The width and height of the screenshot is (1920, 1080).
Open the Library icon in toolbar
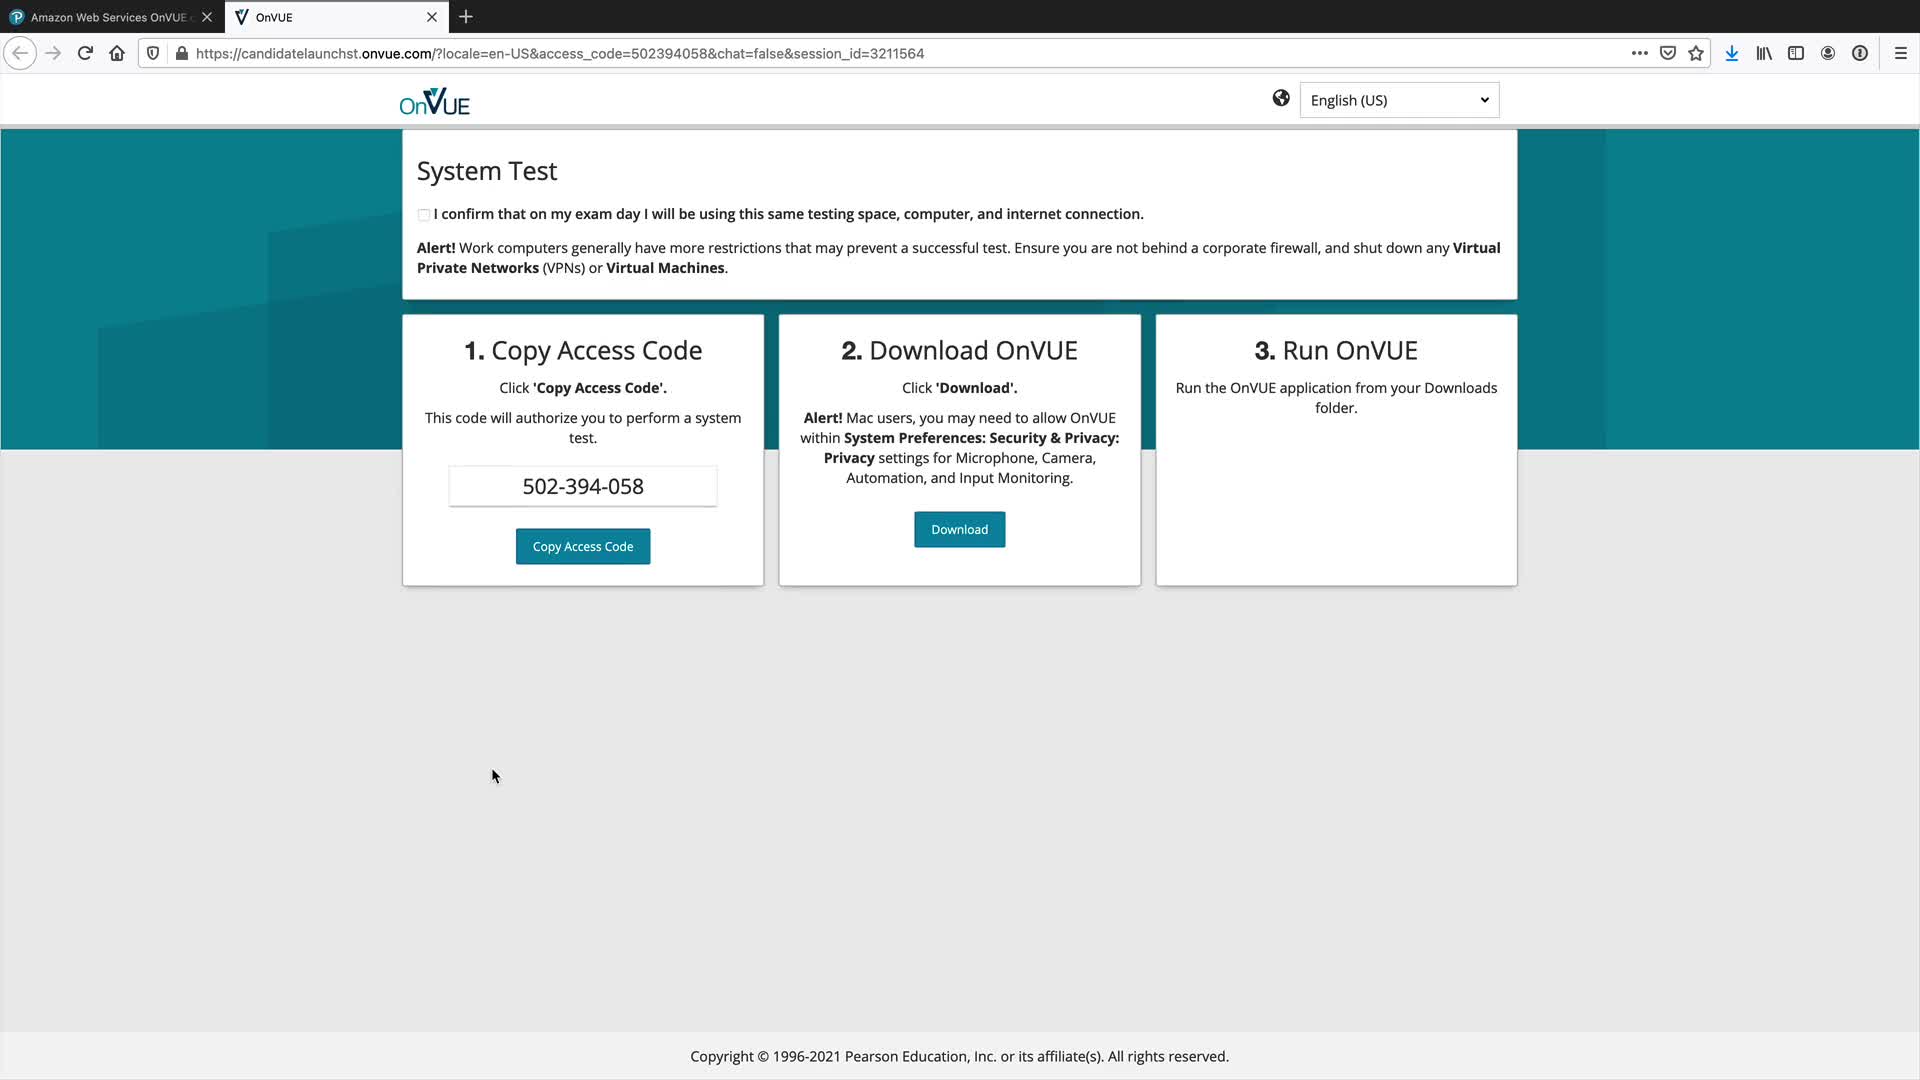(1764, 53)
